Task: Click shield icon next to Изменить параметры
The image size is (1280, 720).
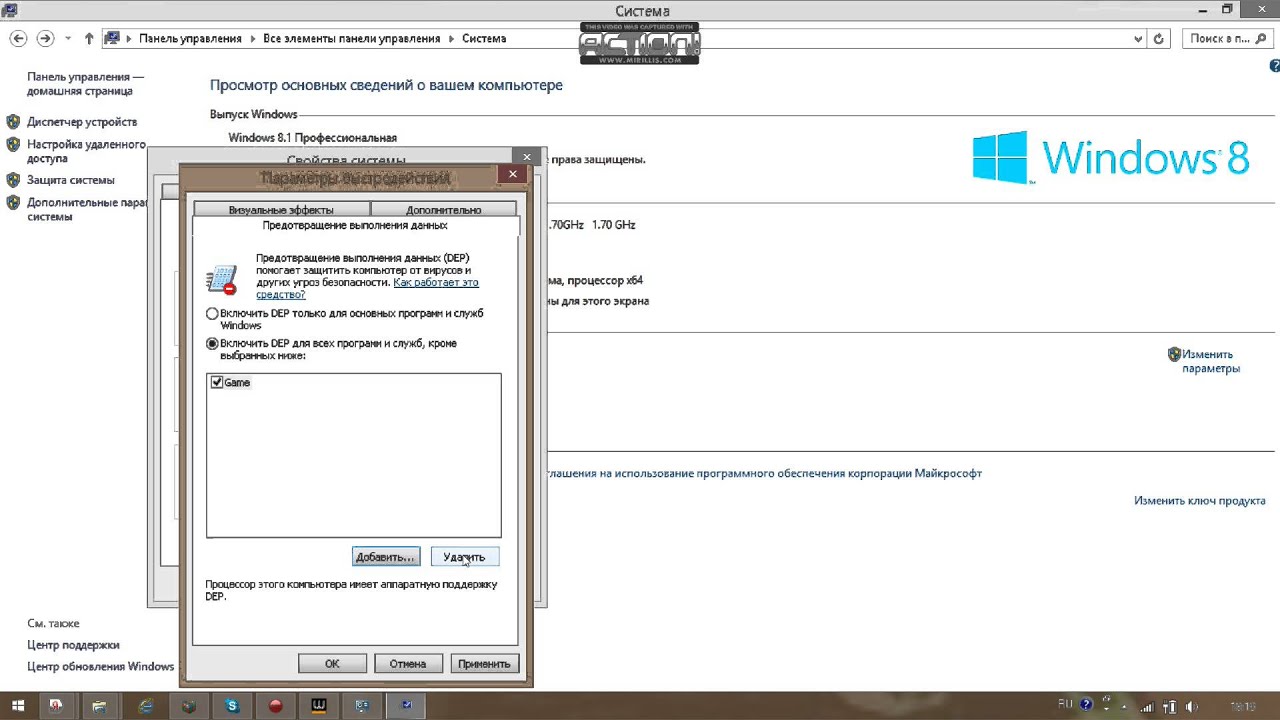Action: tap(1174, 354)
